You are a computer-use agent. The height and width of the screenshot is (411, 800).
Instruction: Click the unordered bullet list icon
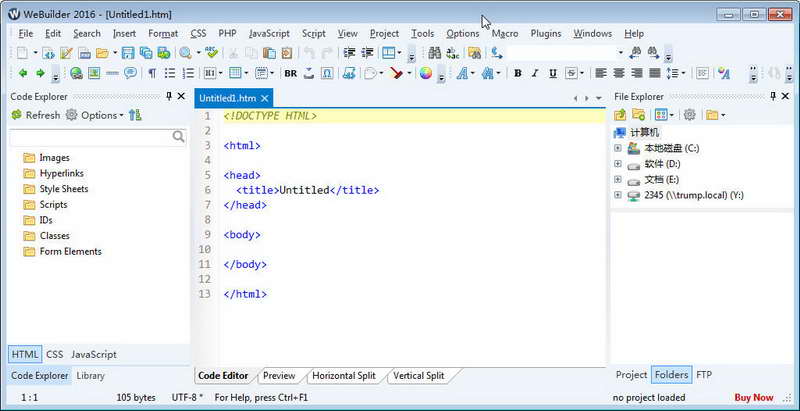click(x=170, y=73)
